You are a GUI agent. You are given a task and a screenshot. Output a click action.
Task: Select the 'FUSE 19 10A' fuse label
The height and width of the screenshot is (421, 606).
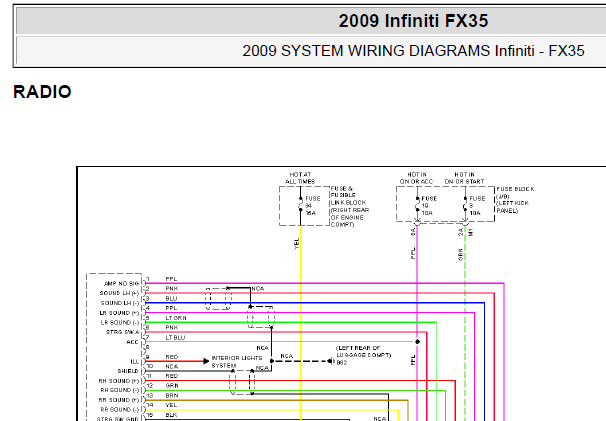pos(429,206)
